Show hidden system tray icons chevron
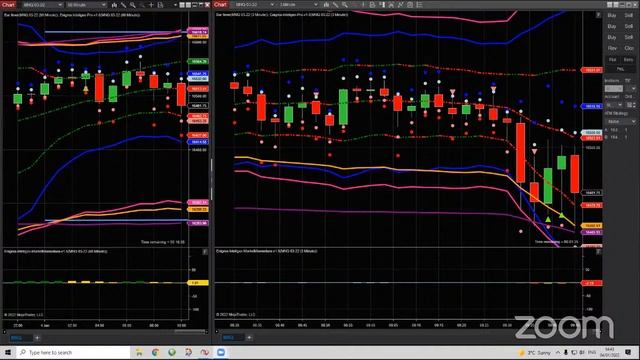The width and height of the screenshot is (640, 360). pos(558,352)
